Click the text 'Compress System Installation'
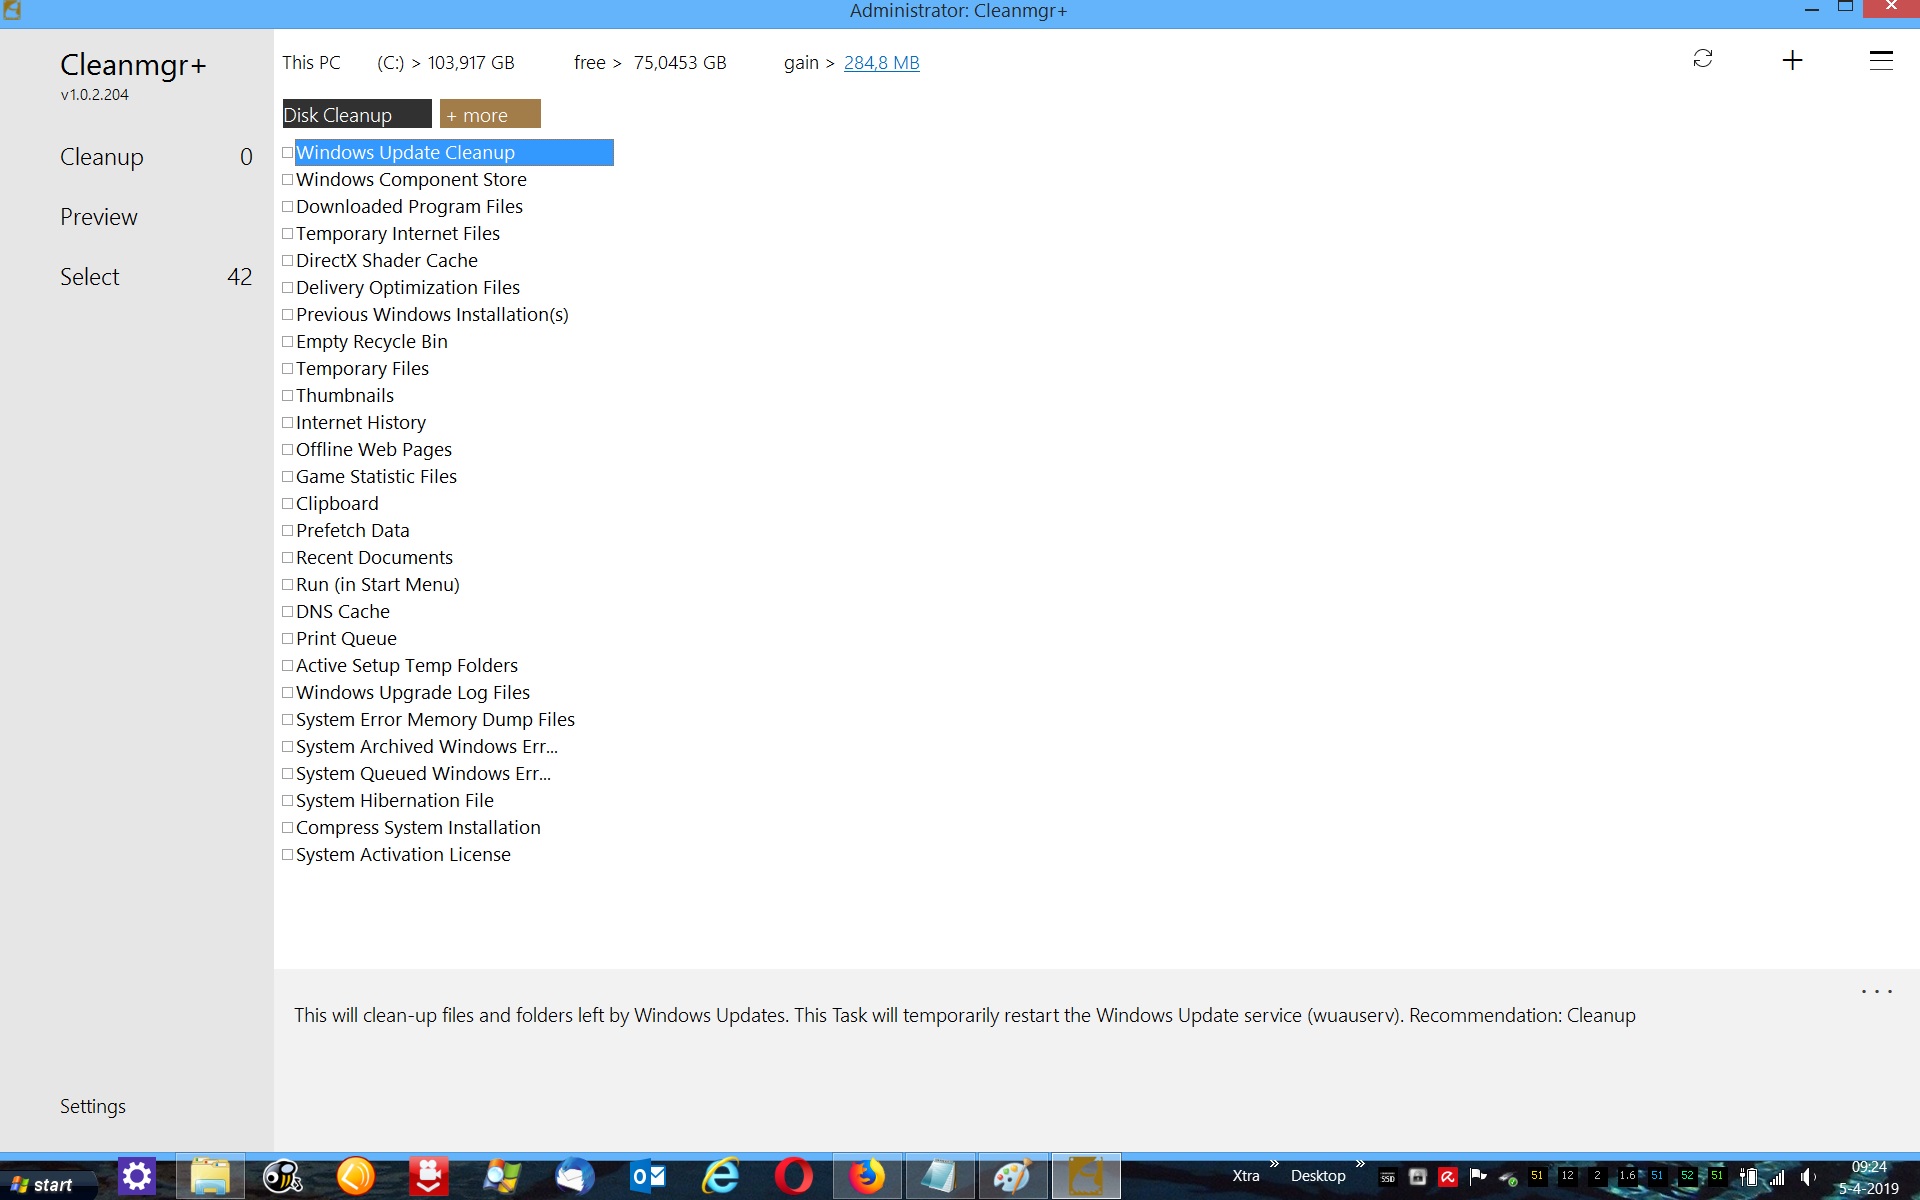 [x=418, y=828]
